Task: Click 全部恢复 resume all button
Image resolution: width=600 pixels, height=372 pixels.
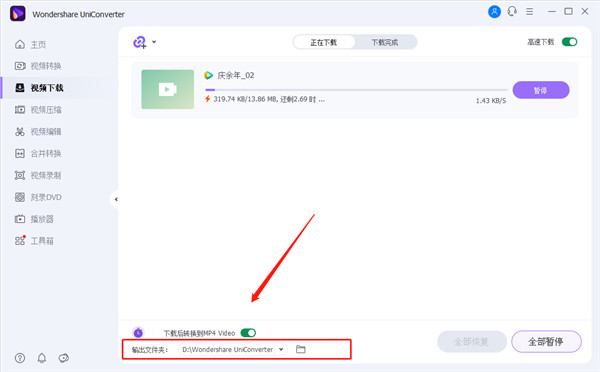Action: 472,341
